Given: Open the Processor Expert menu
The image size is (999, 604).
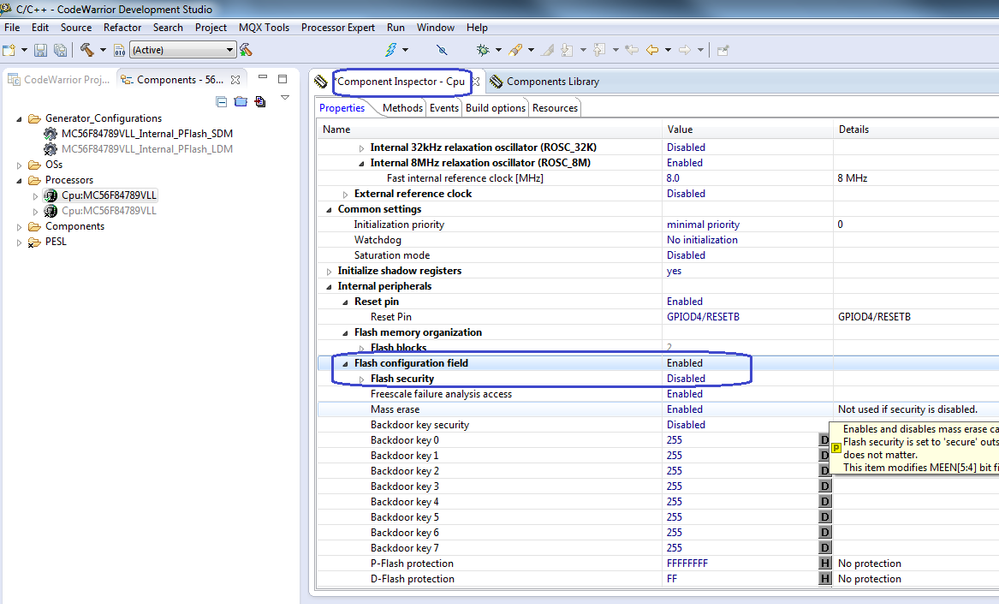Looking at the screenshot, I should pos(337,27).
